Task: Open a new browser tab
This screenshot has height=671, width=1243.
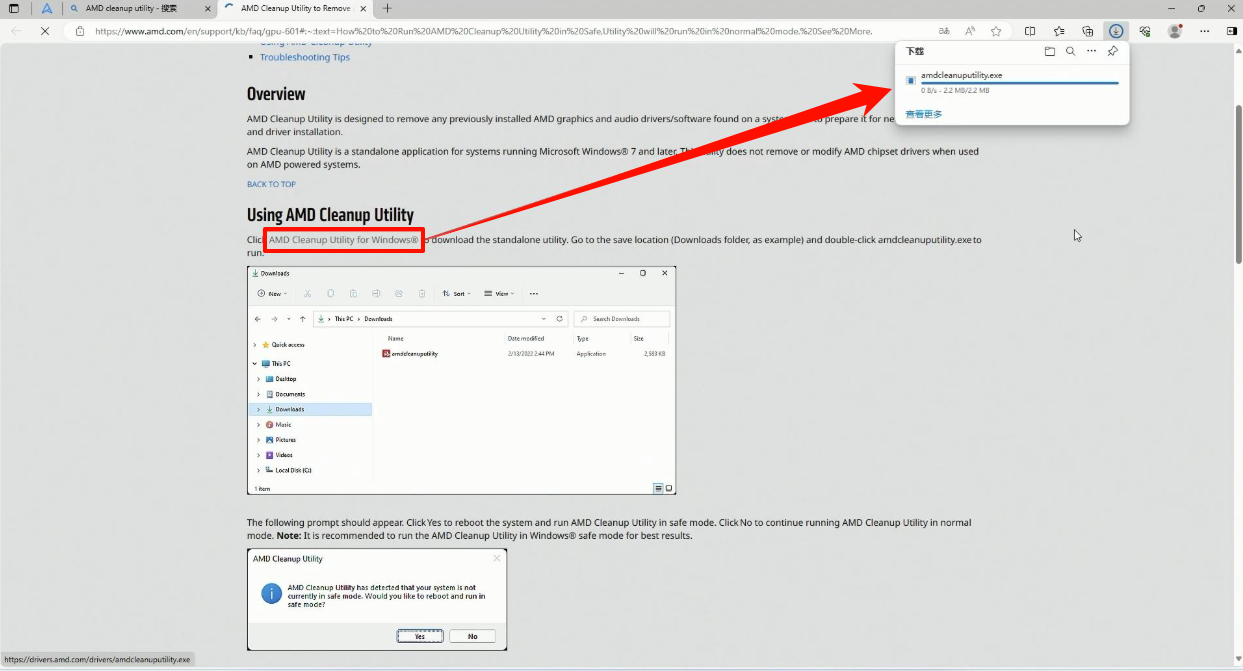Action: coord(387,8)
